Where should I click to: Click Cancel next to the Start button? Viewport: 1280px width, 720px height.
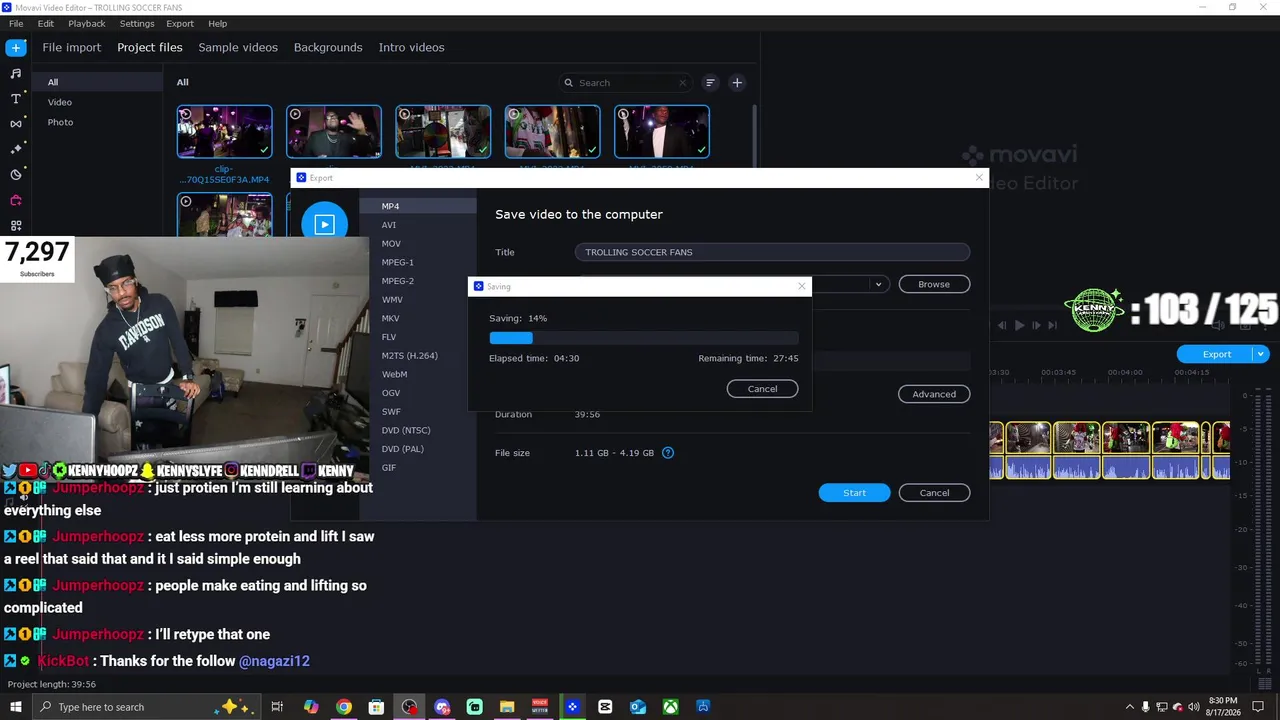tap(934, 493)
